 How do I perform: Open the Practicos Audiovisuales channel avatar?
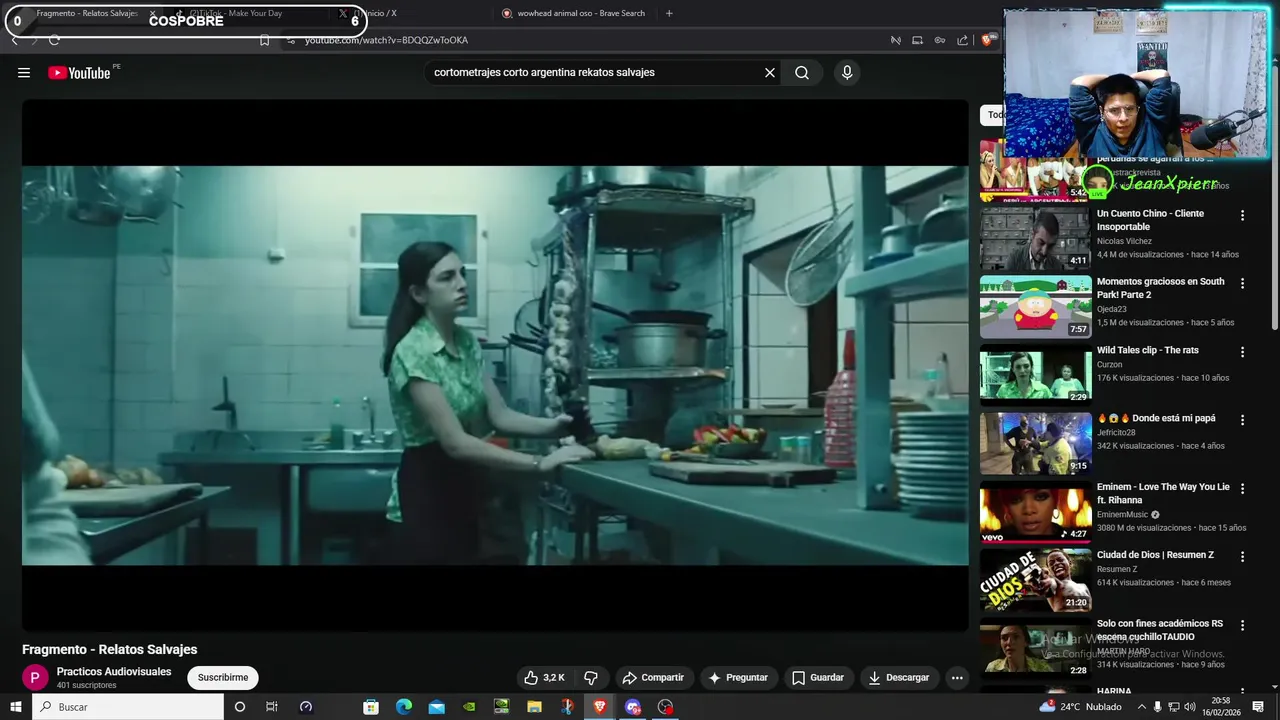point(35,678)
